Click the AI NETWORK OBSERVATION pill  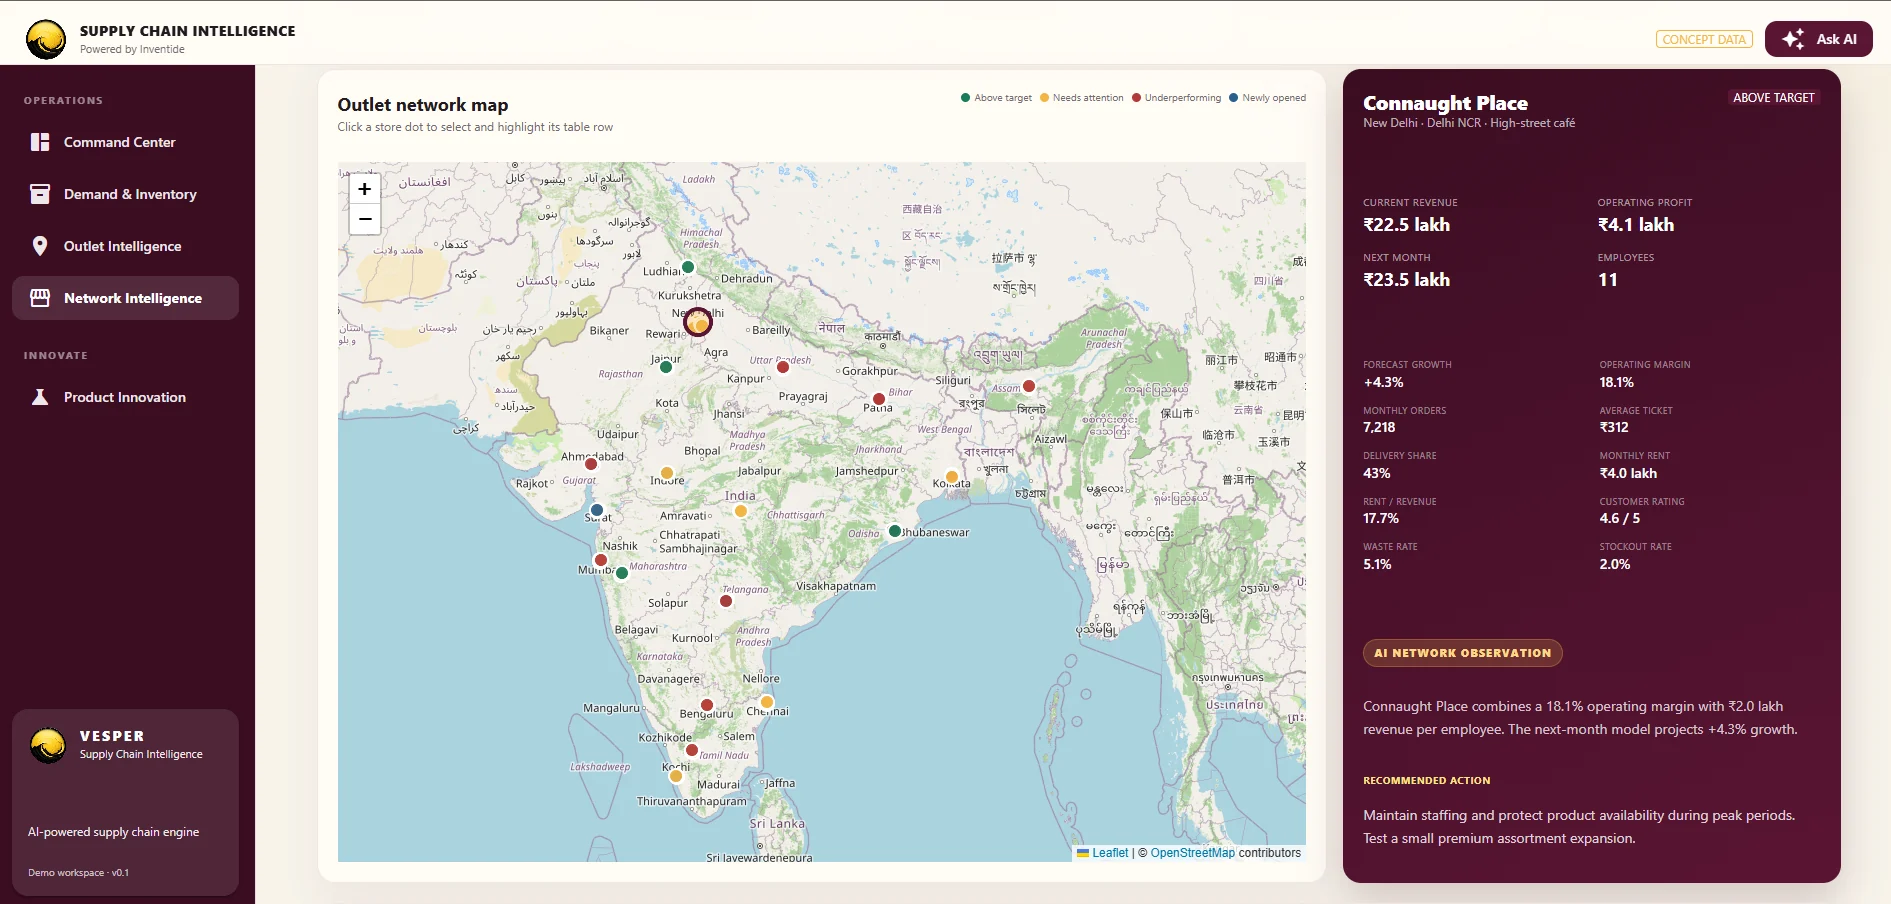pyautogui.click(x=1462, y=653)
